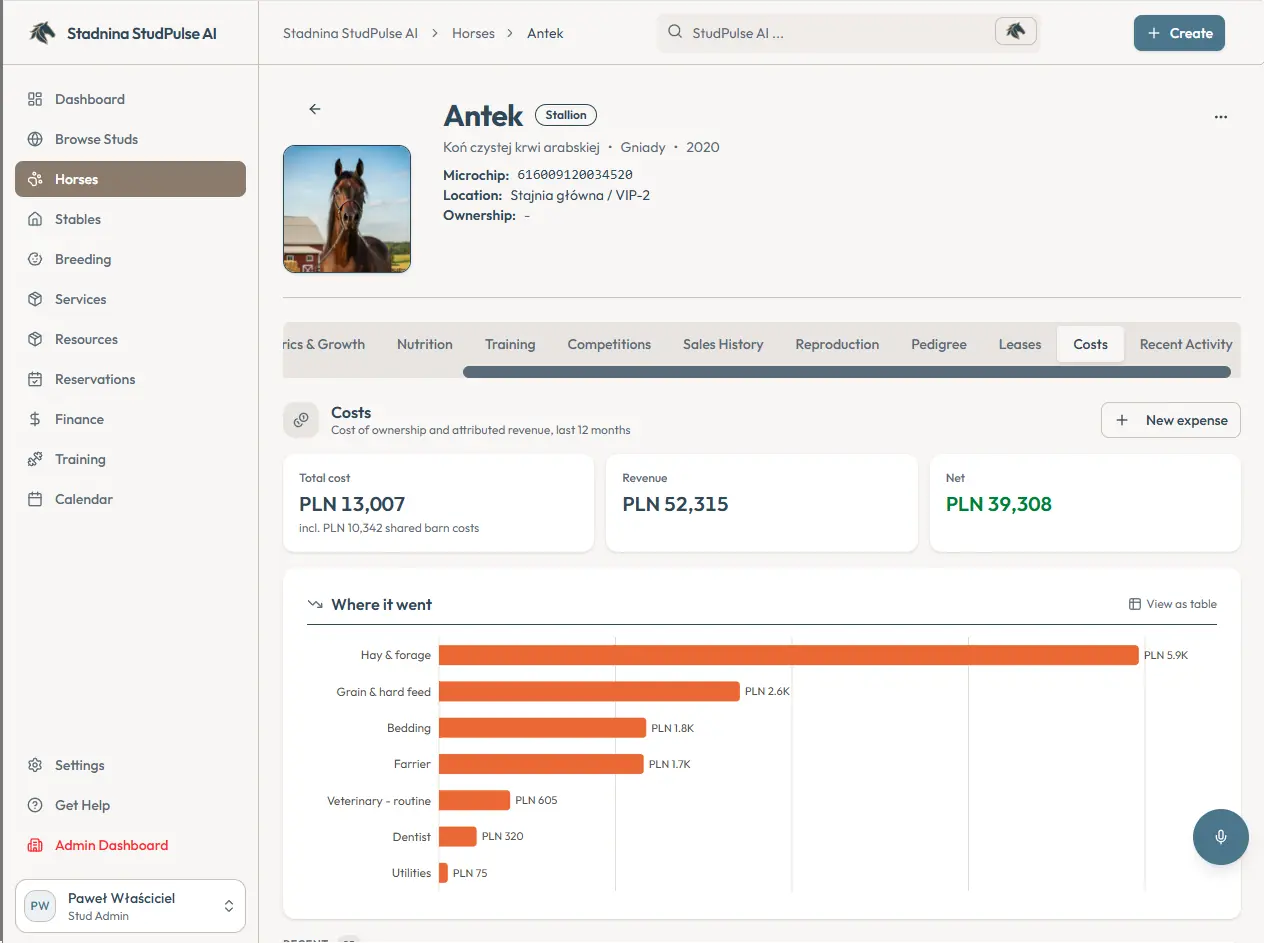Click the Breeding icon in sidebar
The width and height of the screenshot is (1264, 943).
(x=35, y=259)
